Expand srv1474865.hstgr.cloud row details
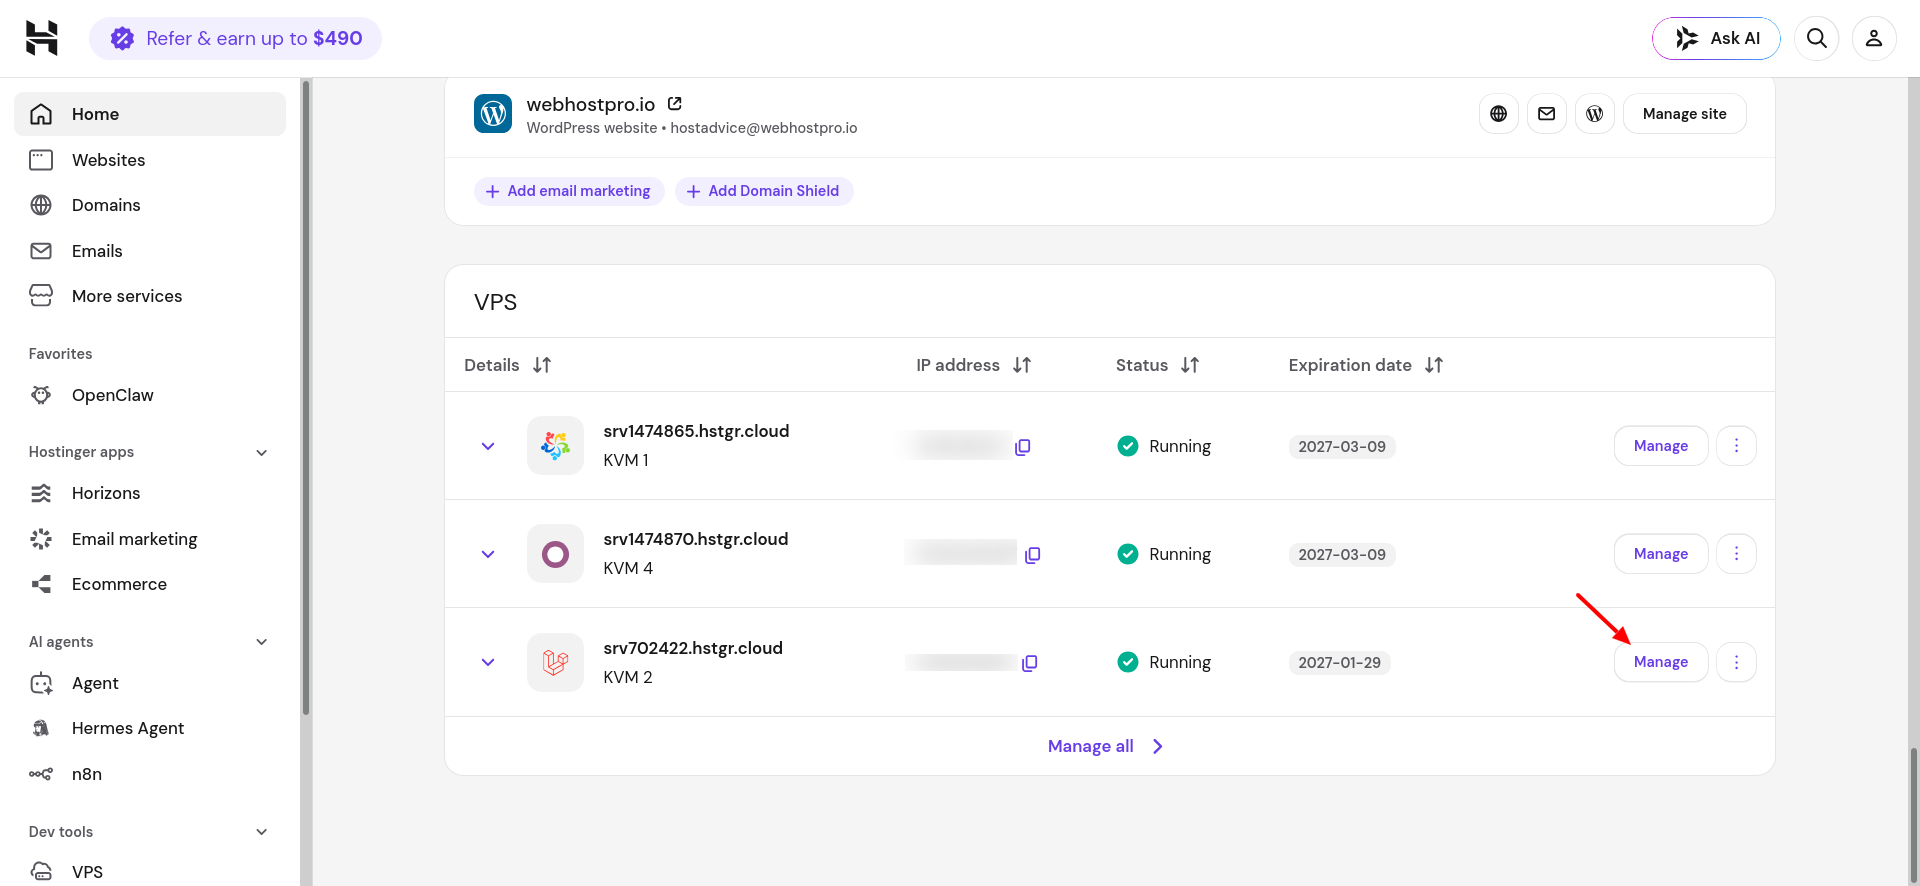This screenshot has height=886, width=1920. pos(488,446)
